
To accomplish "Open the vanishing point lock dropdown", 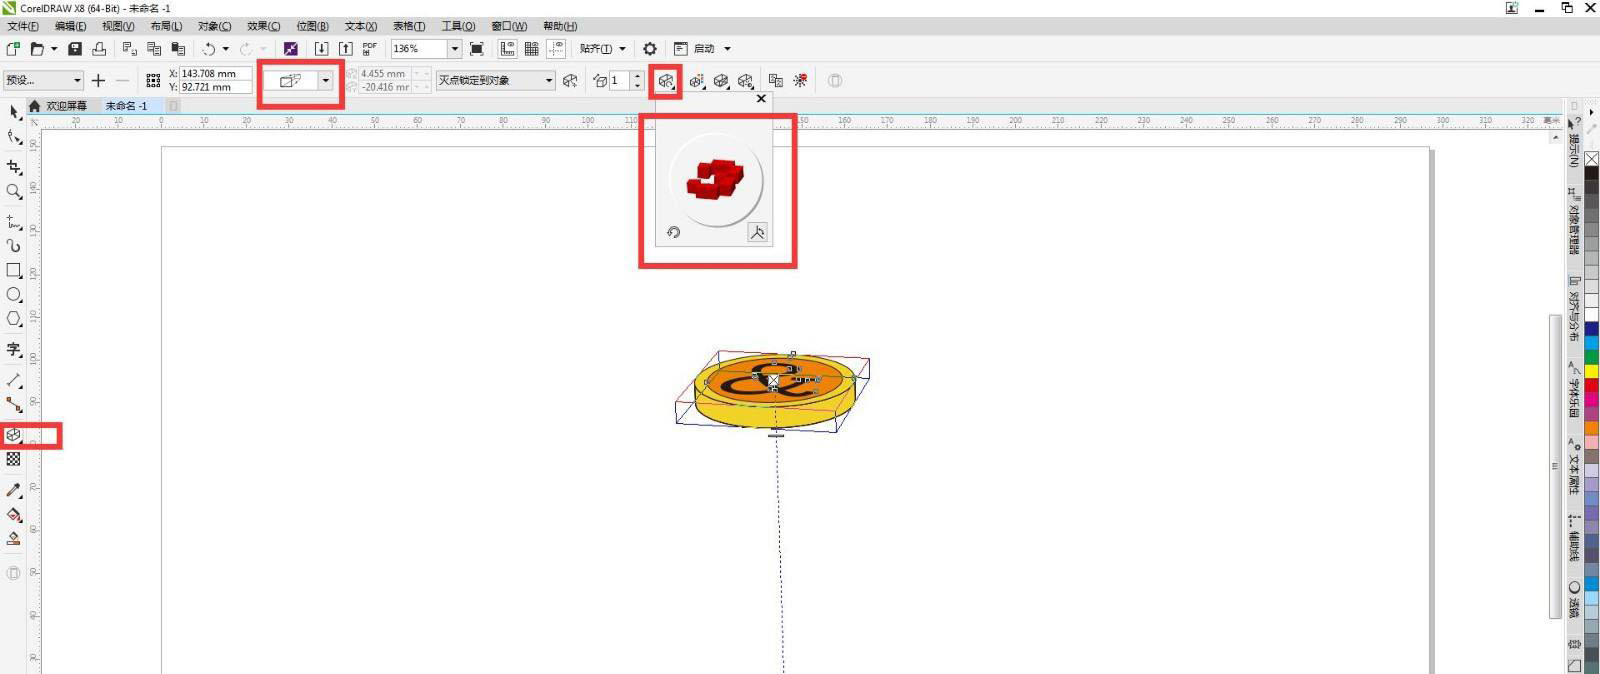I will pos(548,81).
